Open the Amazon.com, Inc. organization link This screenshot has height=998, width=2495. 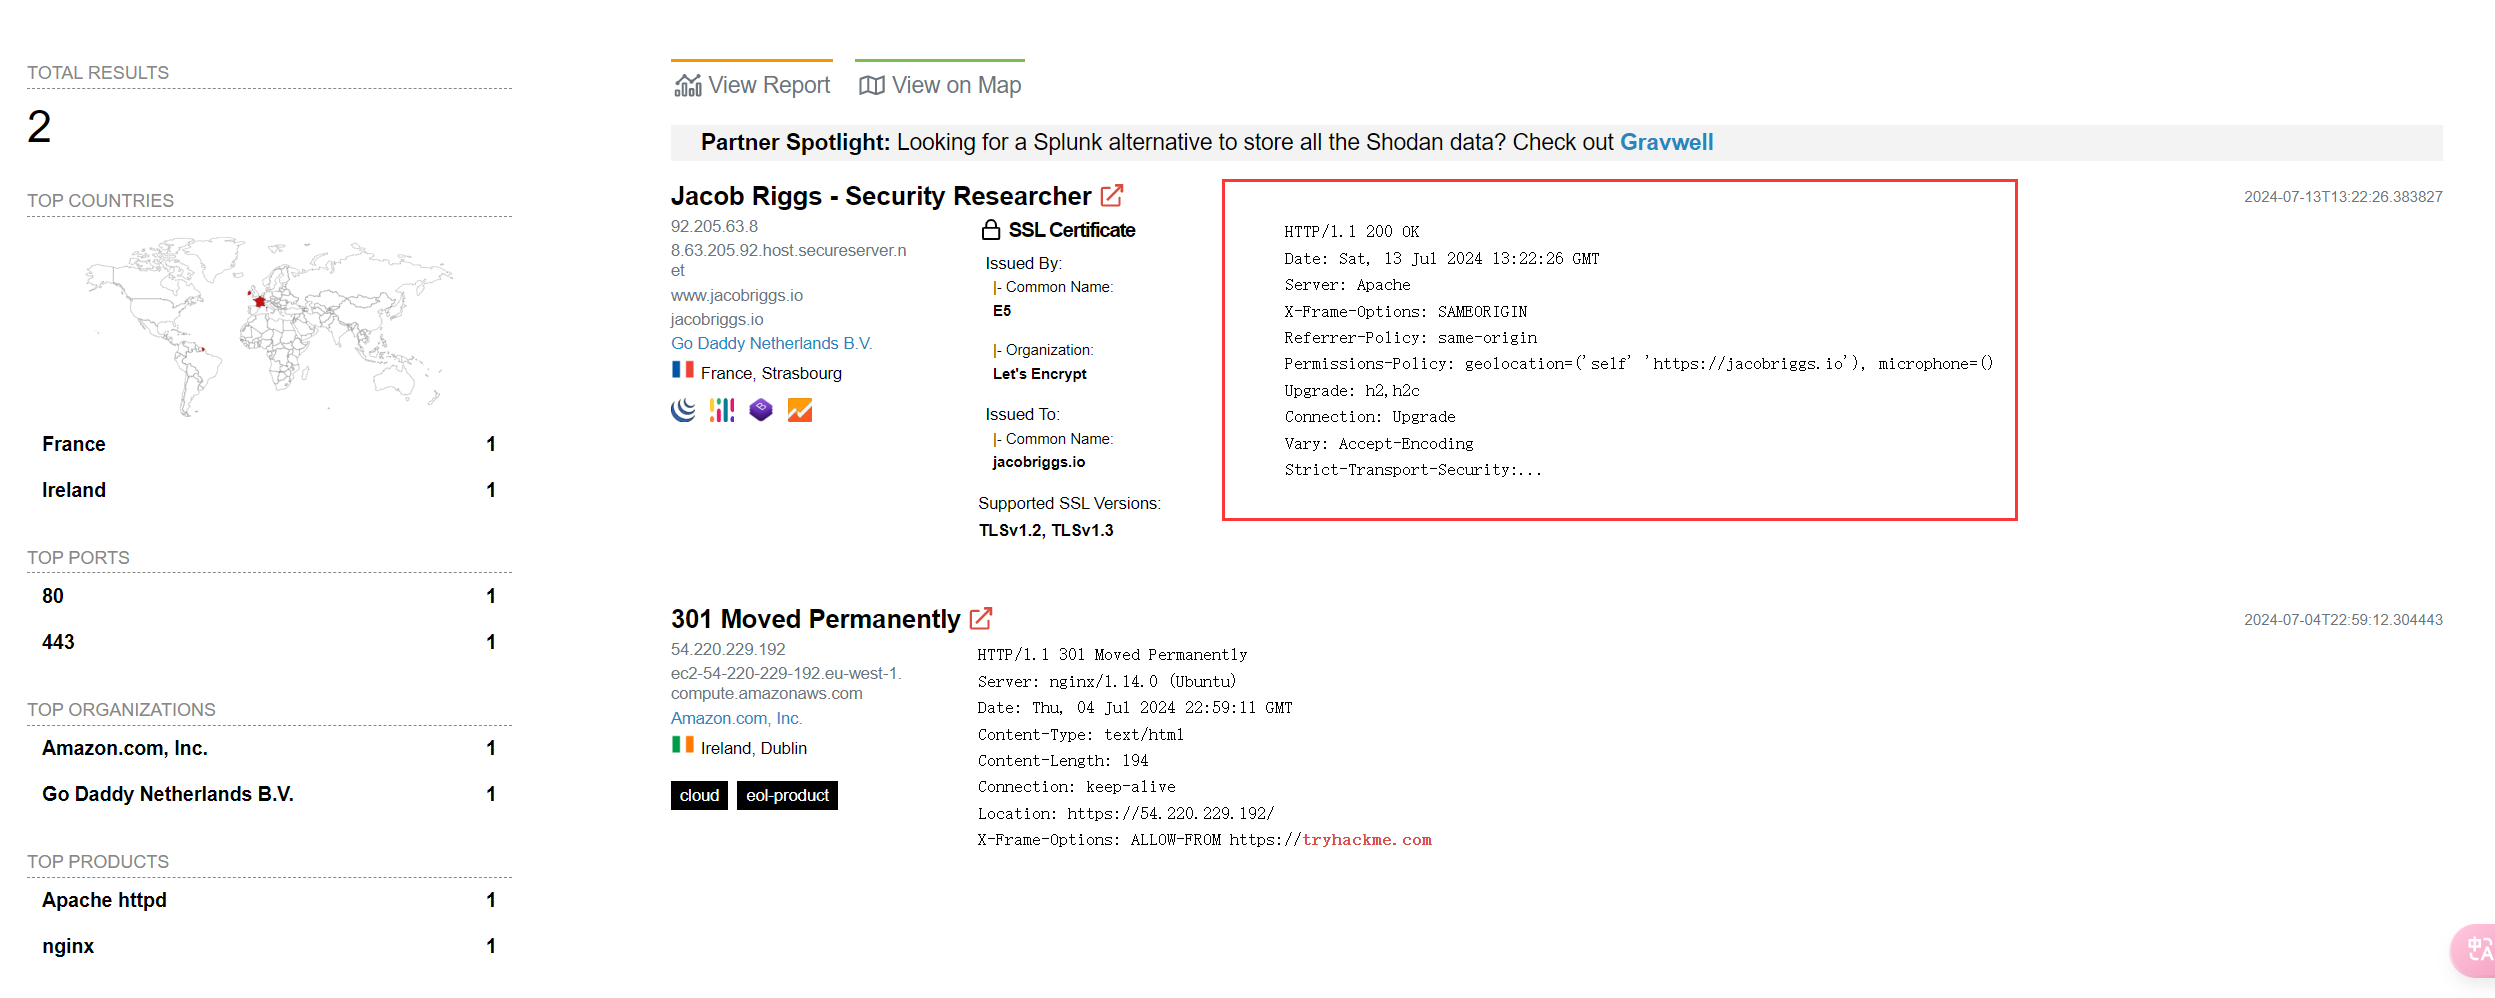click(x=736, y=718)
